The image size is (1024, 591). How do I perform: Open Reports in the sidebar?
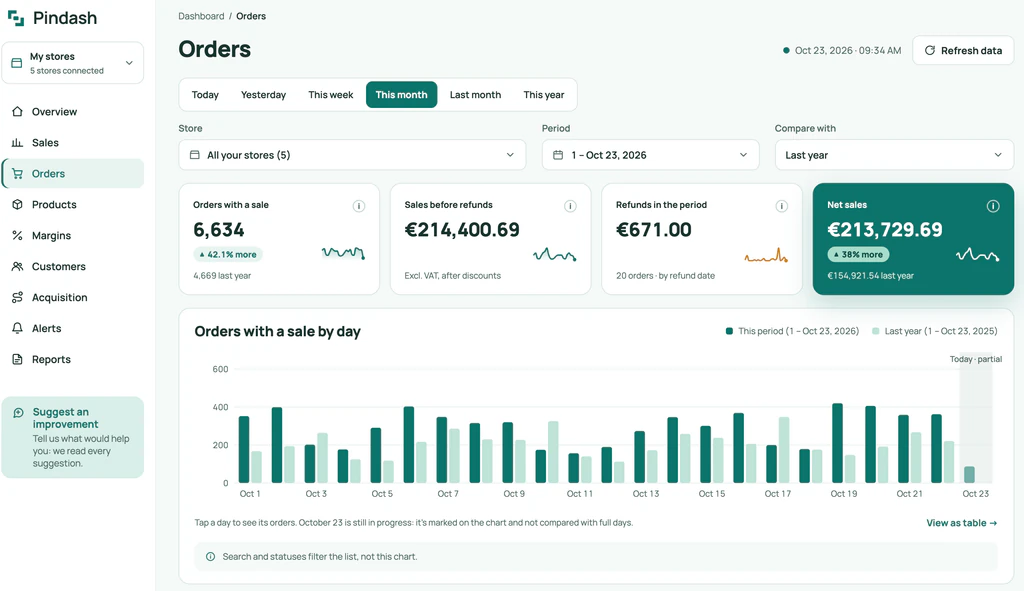[x=73, y=359]
